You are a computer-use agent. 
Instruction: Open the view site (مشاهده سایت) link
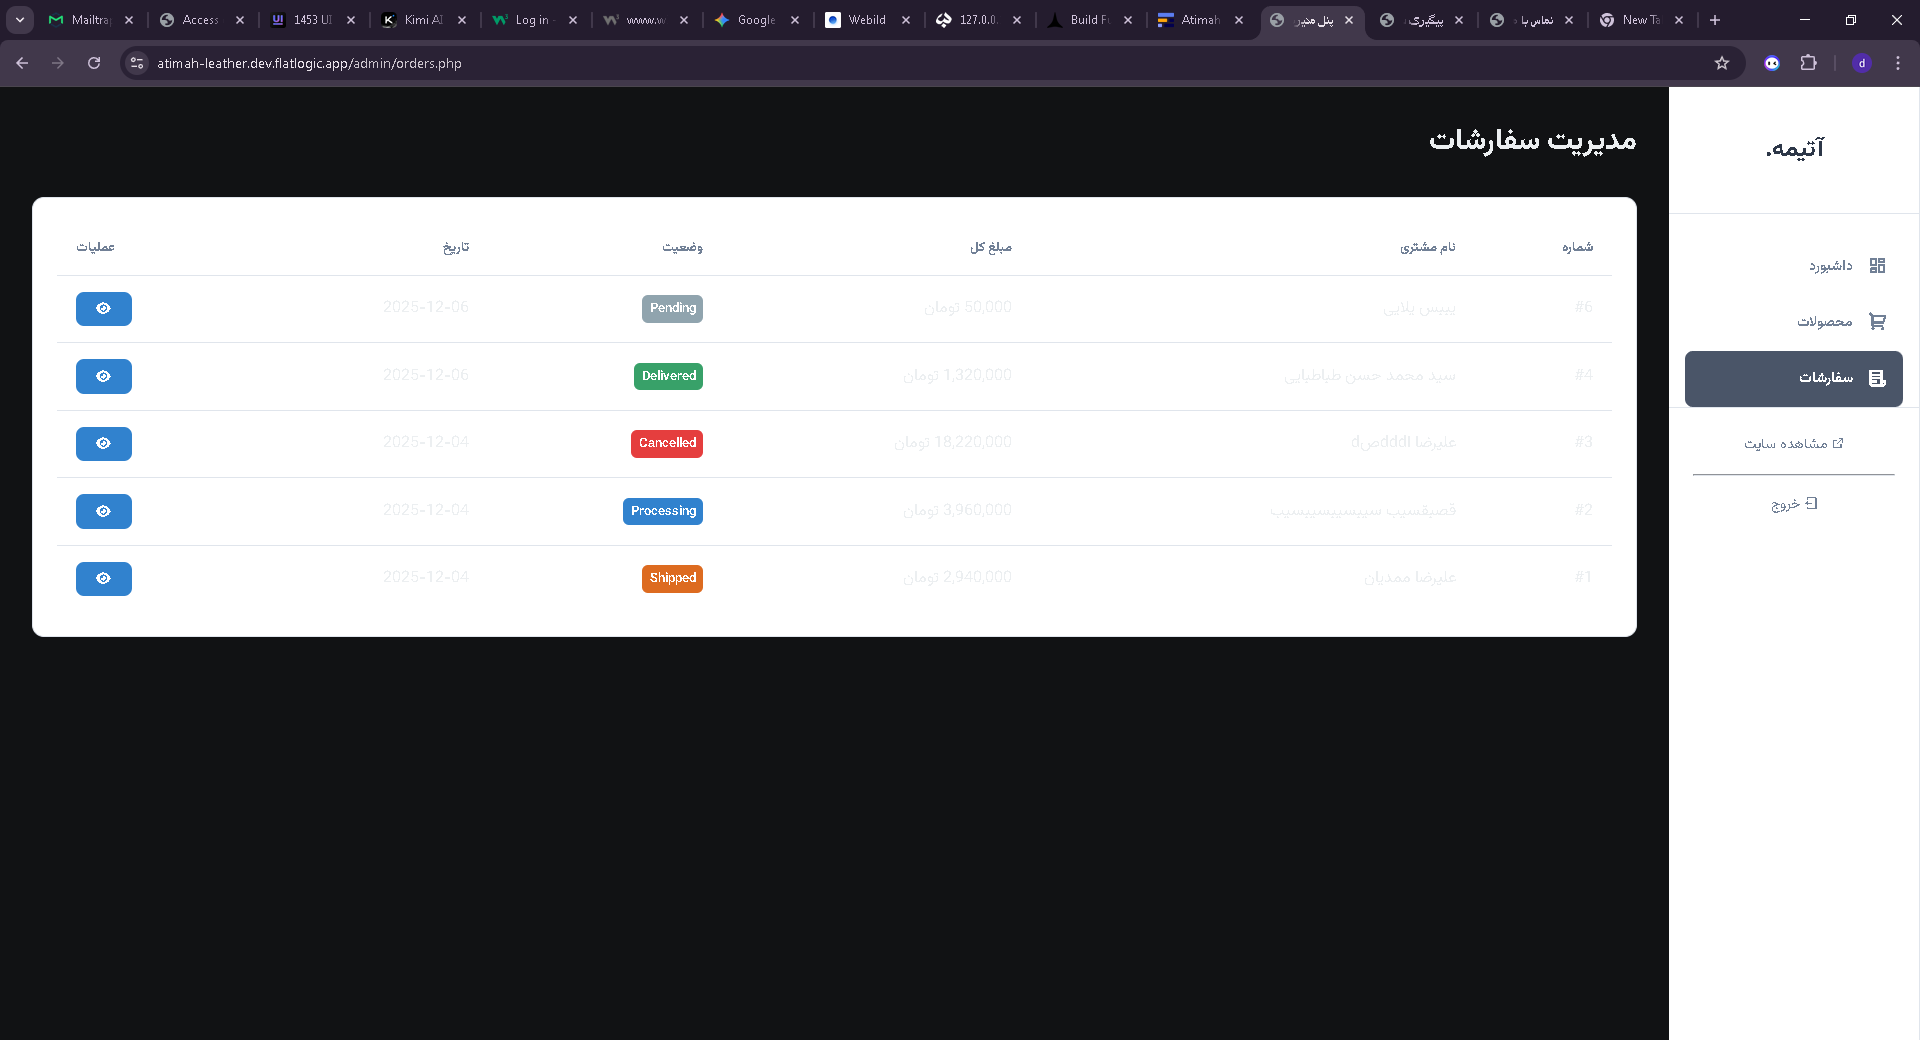tap(1793, 443)
